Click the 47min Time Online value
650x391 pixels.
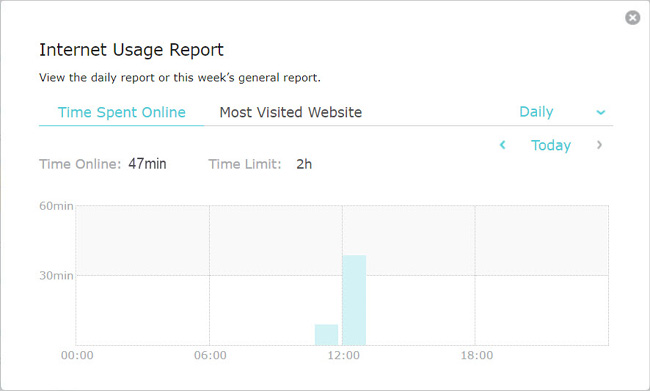147,164
